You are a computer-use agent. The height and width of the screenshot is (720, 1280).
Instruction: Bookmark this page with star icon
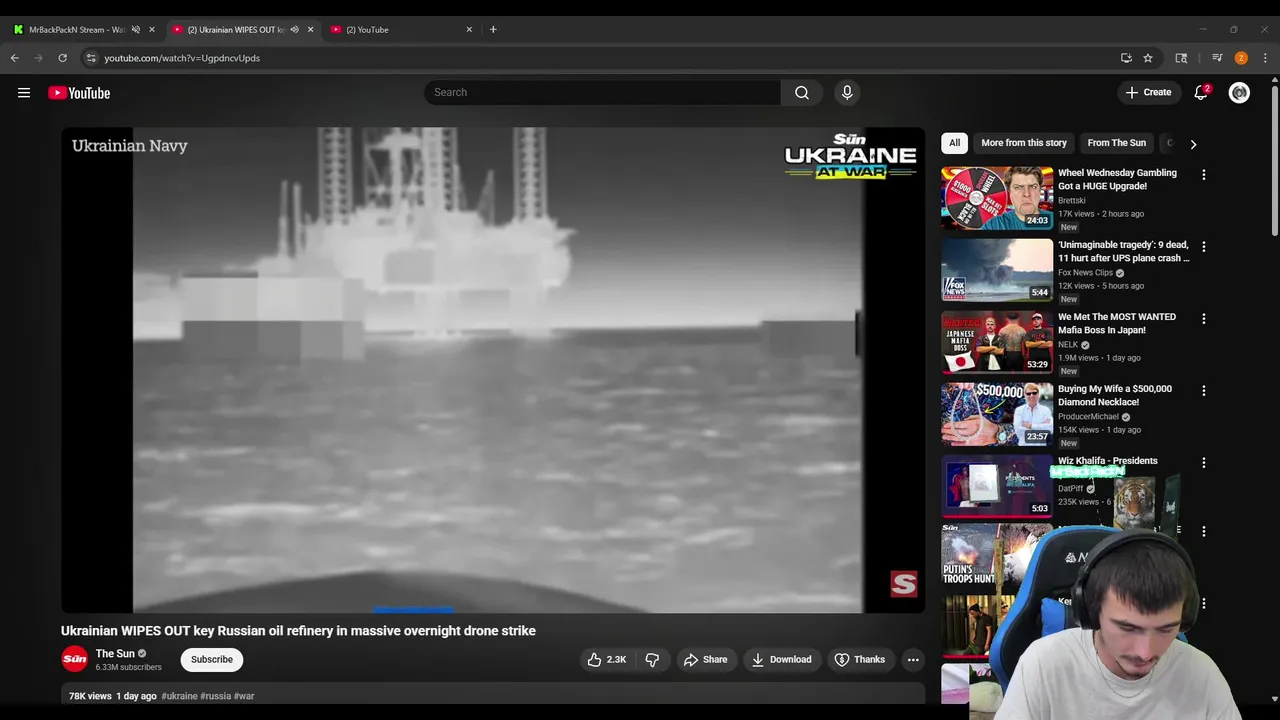pos(1148,58)
